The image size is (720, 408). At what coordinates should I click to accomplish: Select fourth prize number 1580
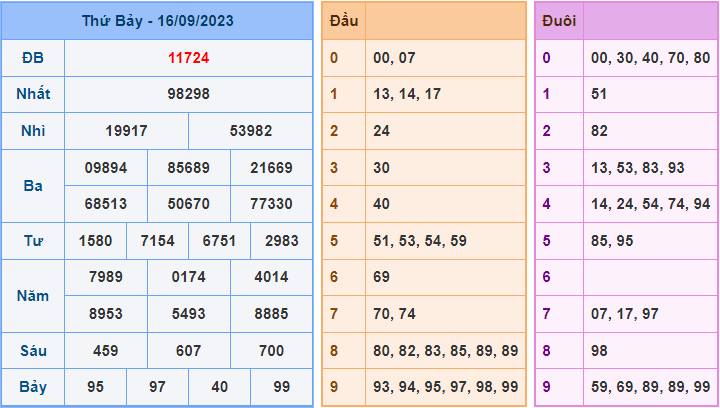point(95,240)
